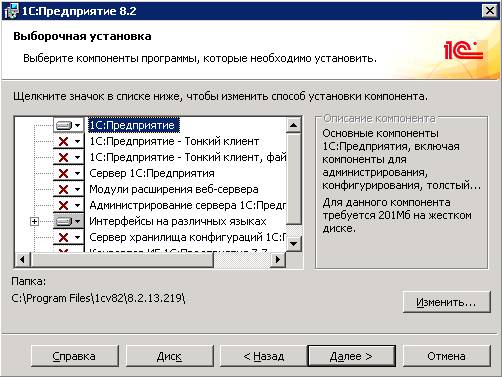
Task: Click red X icon for Тонкий клиент, файловый вариант
Action: click(x=63, y=157)
